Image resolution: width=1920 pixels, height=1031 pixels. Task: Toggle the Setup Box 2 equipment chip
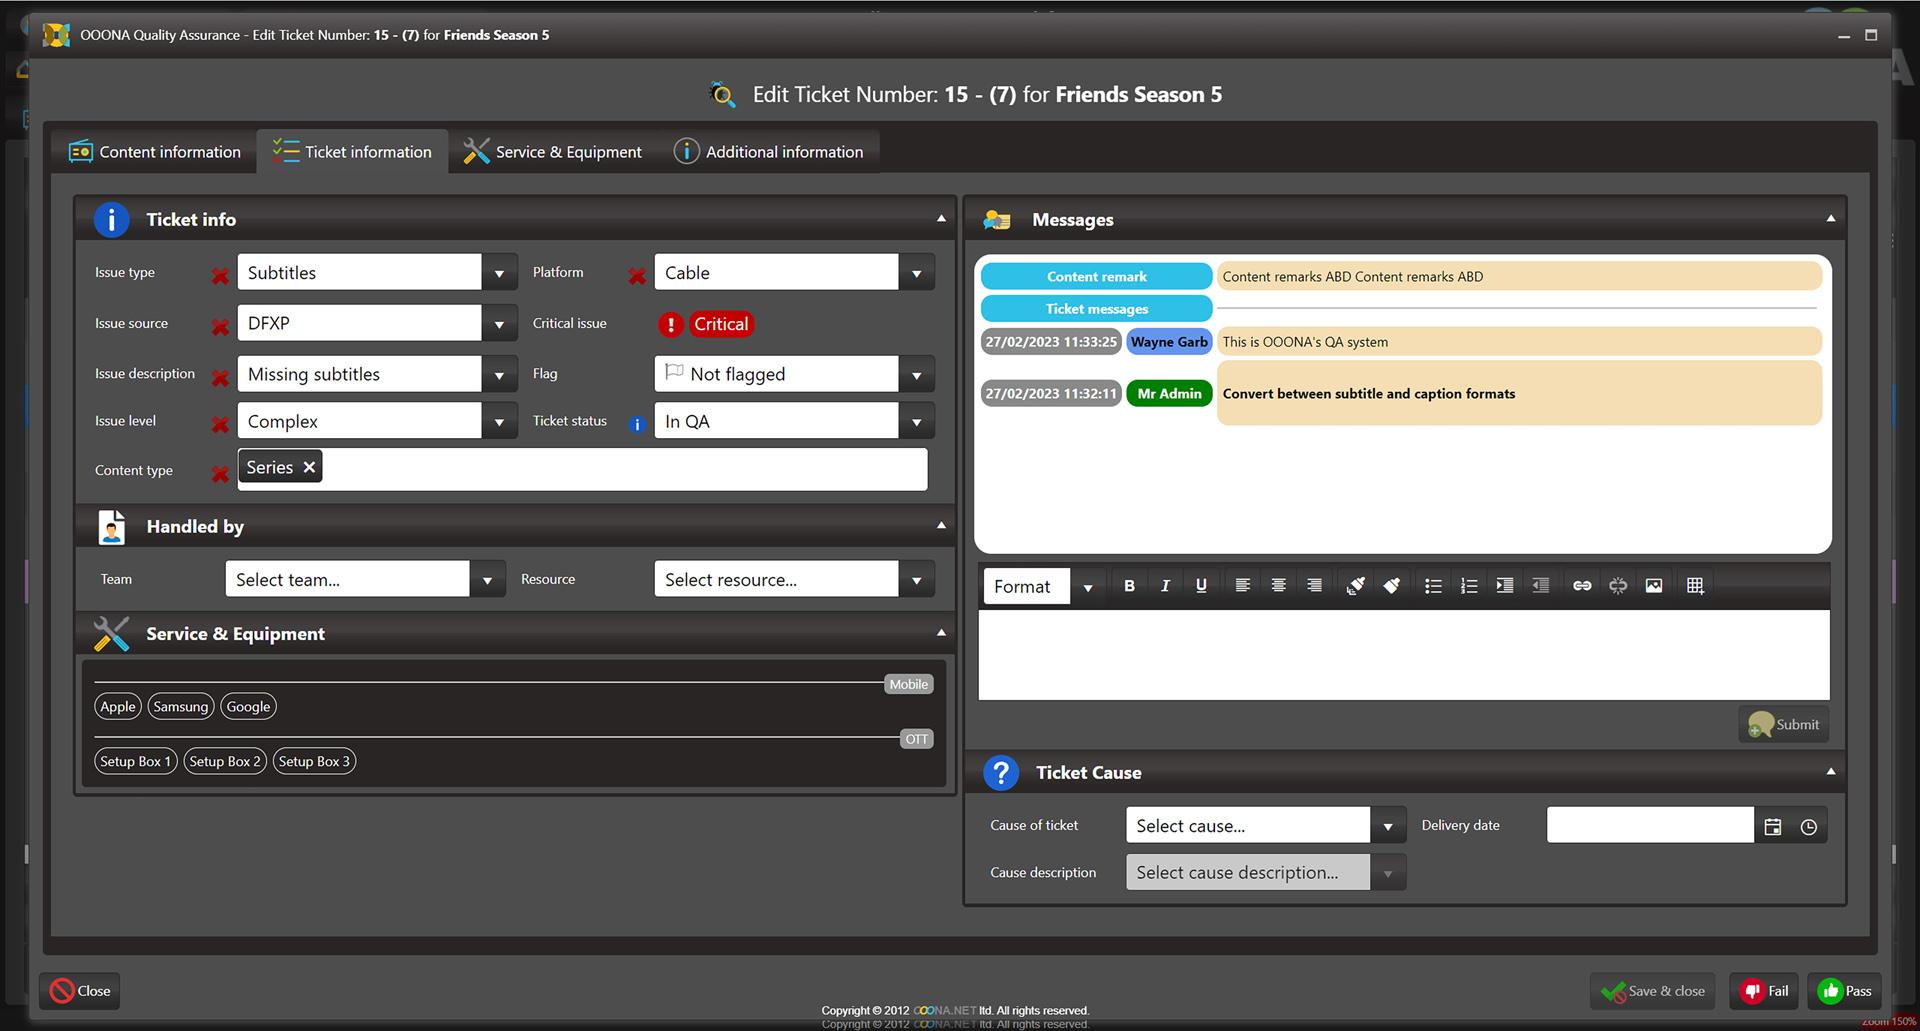[x=224, y=761]
